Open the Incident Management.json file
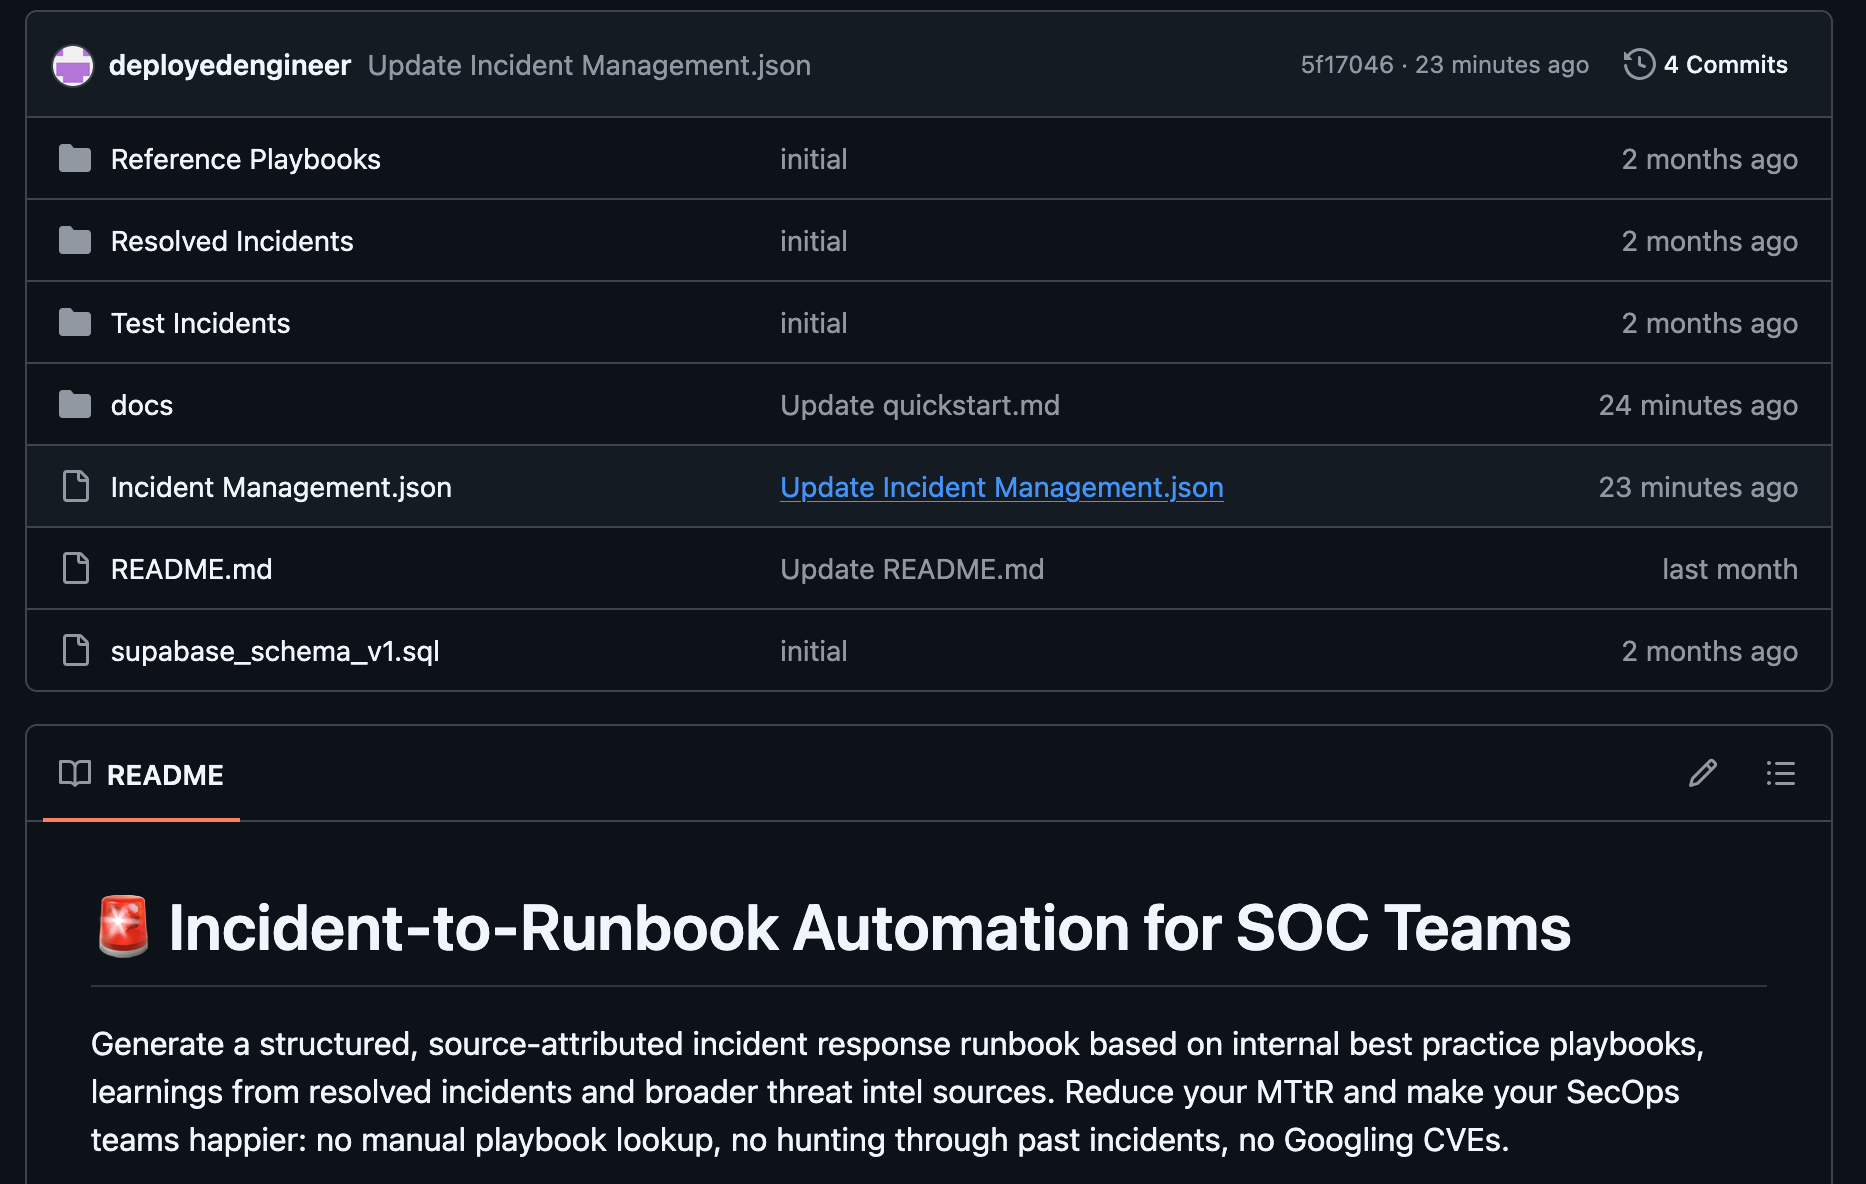 click(x=281, y=487)
